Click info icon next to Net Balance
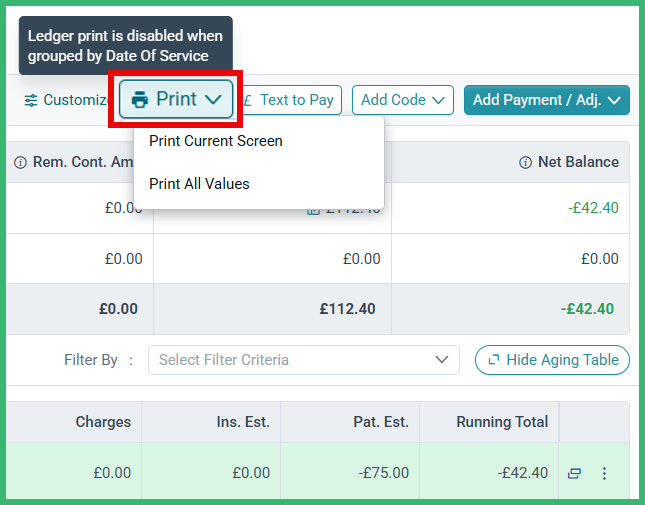 click(x=525, y=162)
